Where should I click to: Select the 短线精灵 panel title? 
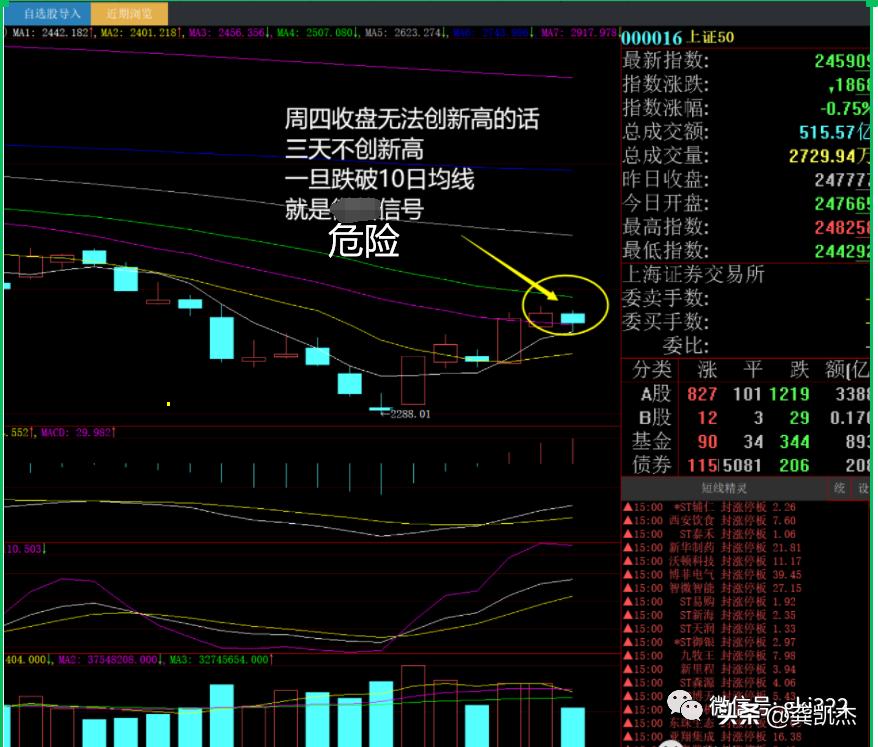tap(723, 488)
